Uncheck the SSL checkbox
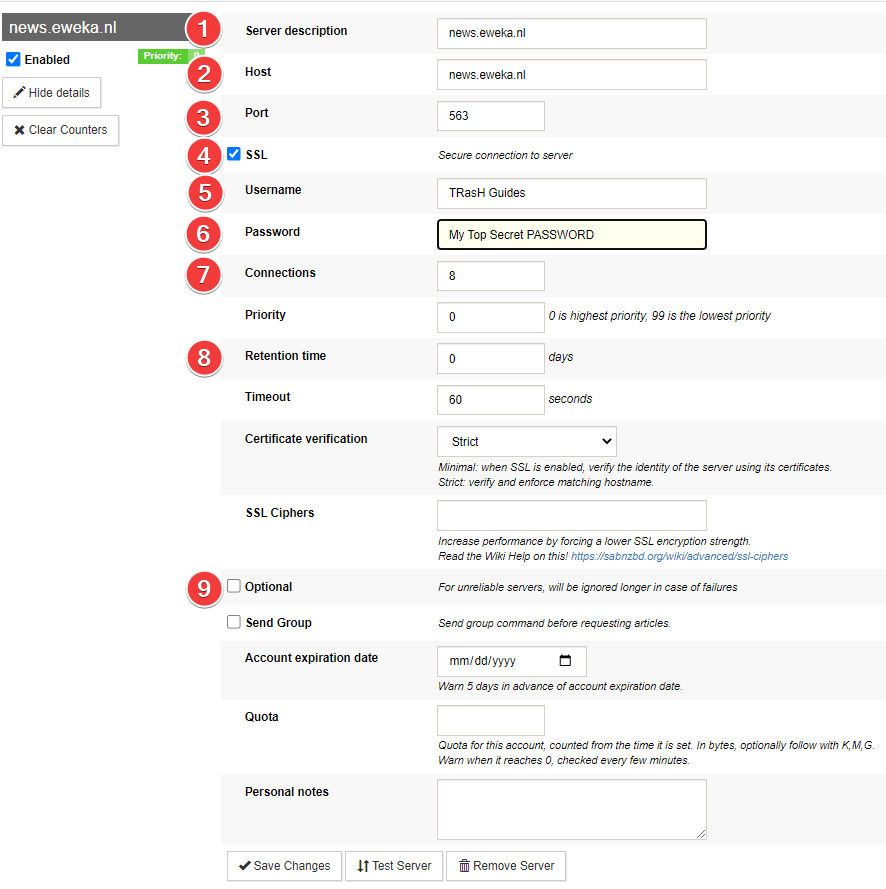 coord(234,154)
